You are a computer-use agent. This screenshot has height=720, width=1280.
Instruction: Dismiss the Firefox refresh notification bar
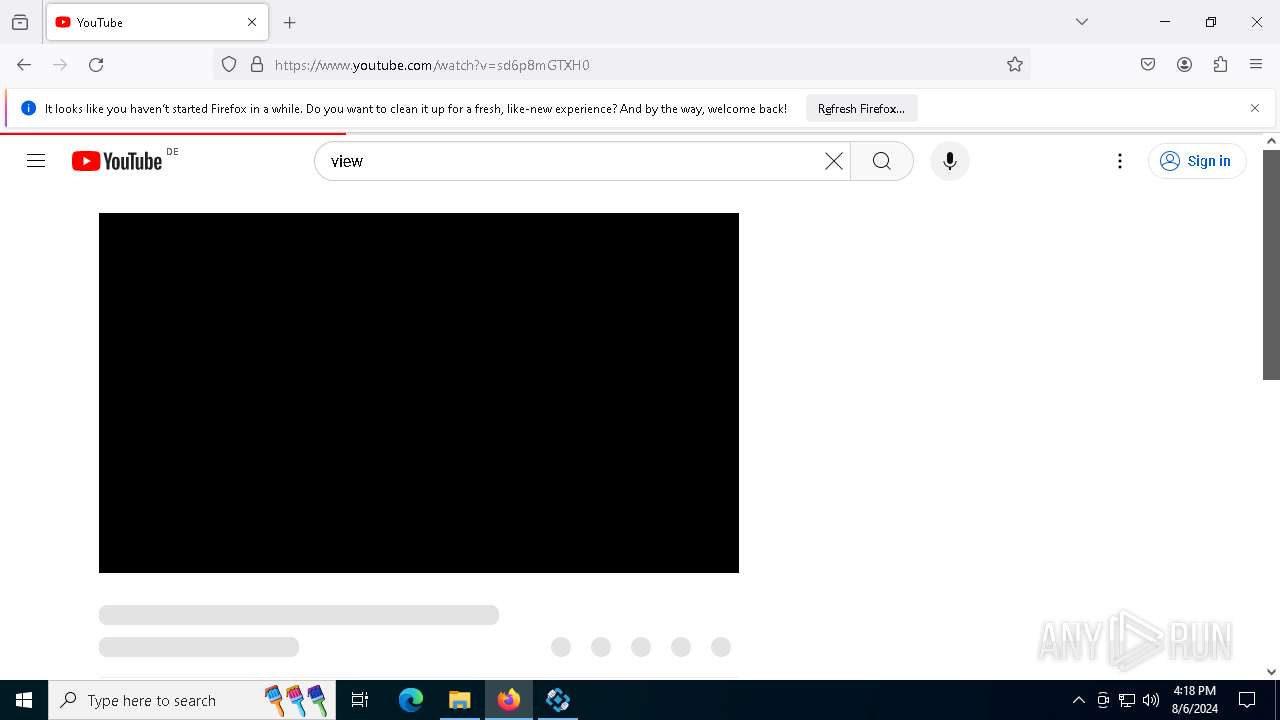(1255, 108)
